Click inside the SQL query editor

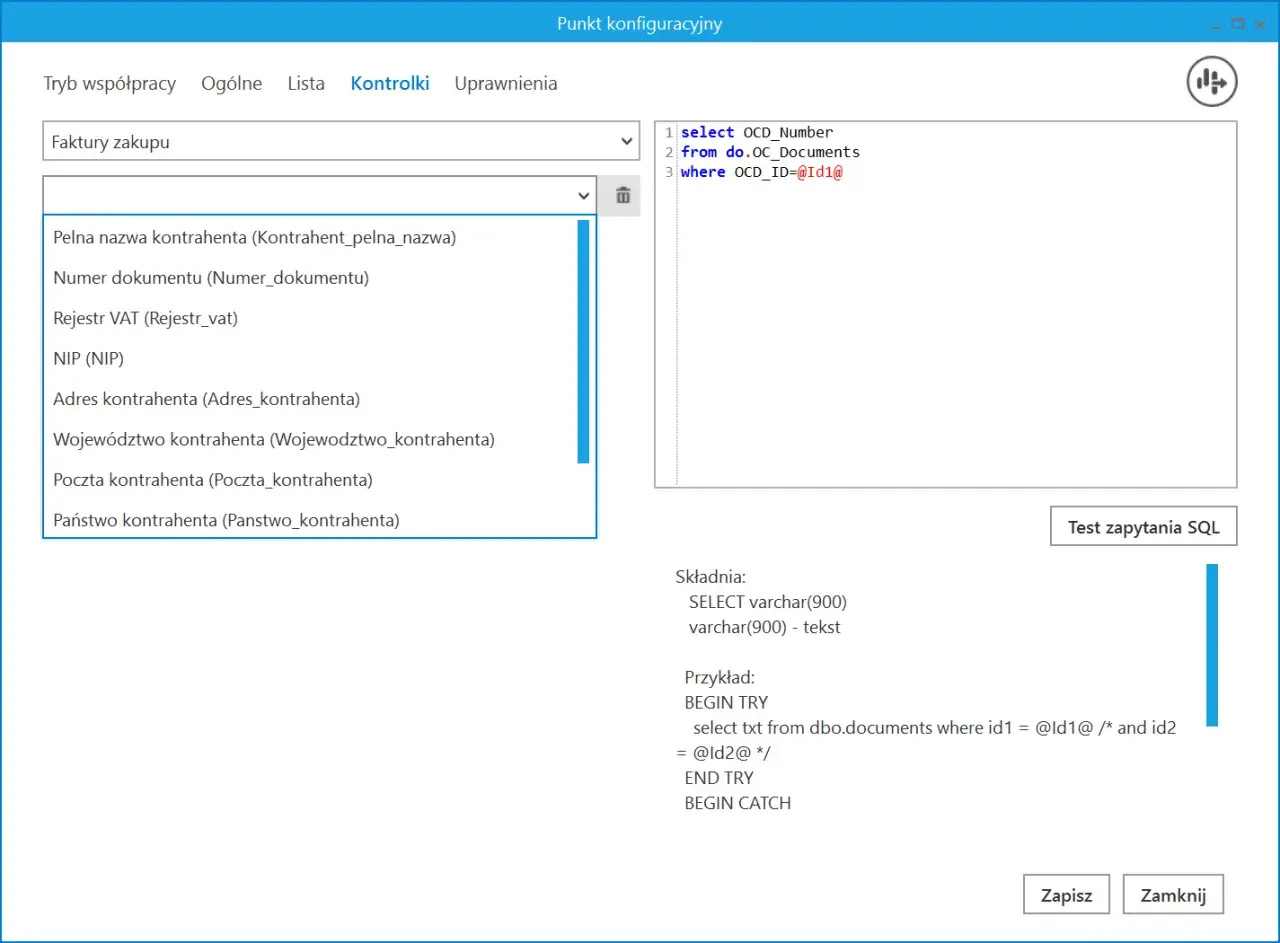946,305
